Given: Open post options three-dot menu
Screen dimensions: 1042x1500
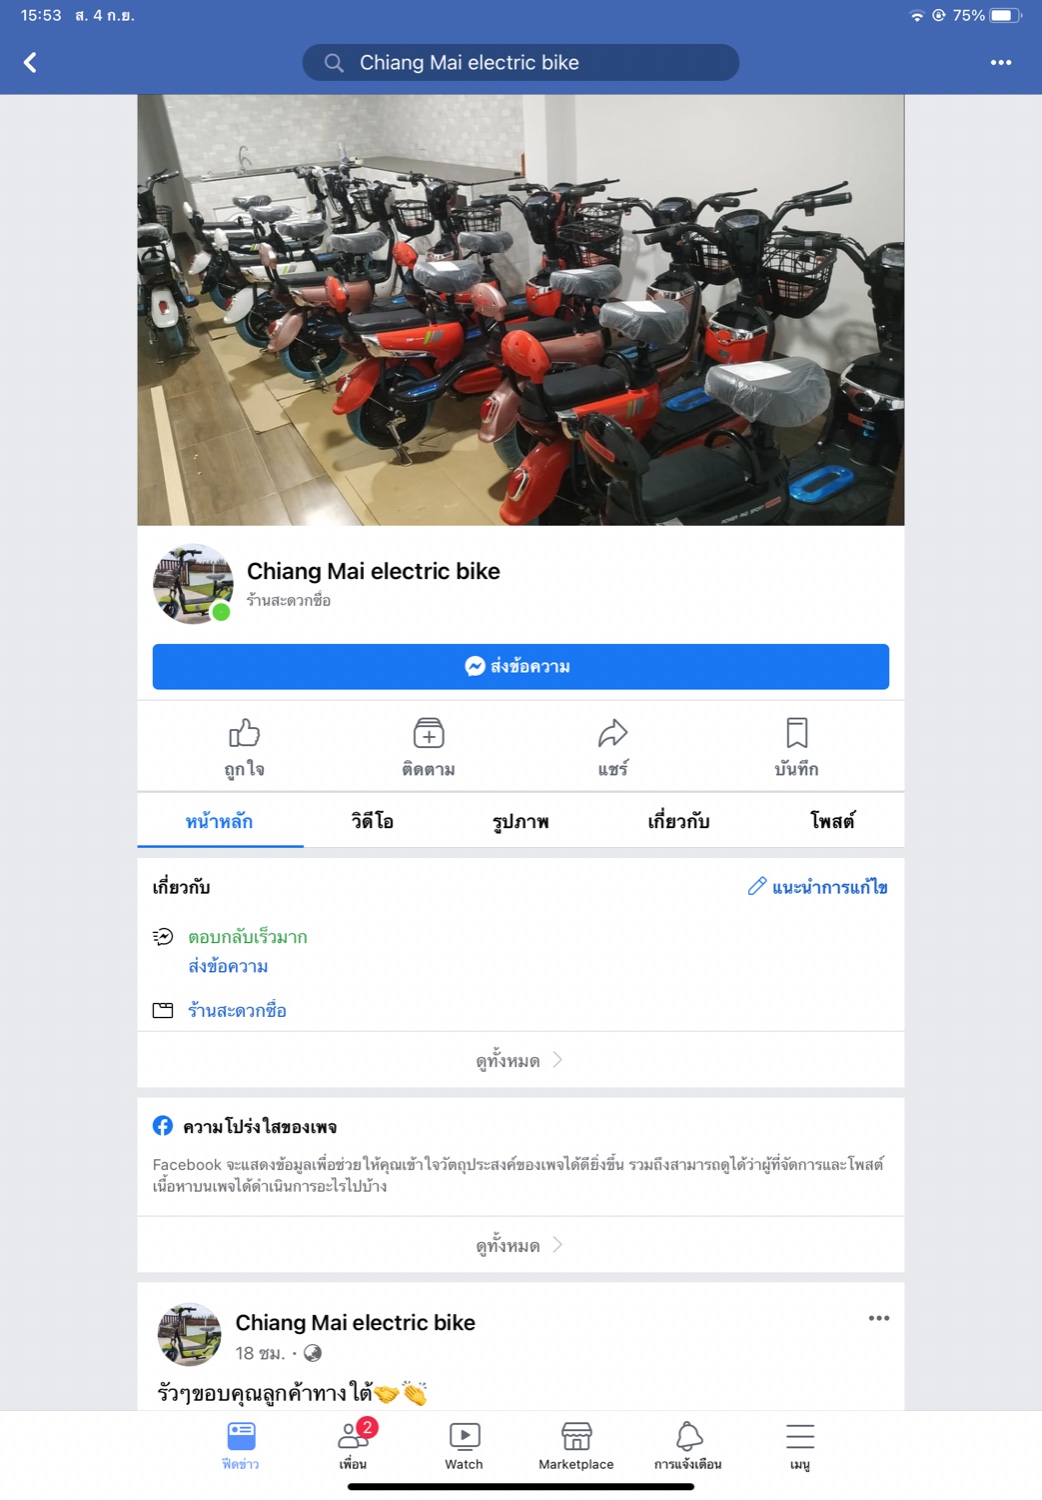Looking at the screenshot, I should point(879,1318).
